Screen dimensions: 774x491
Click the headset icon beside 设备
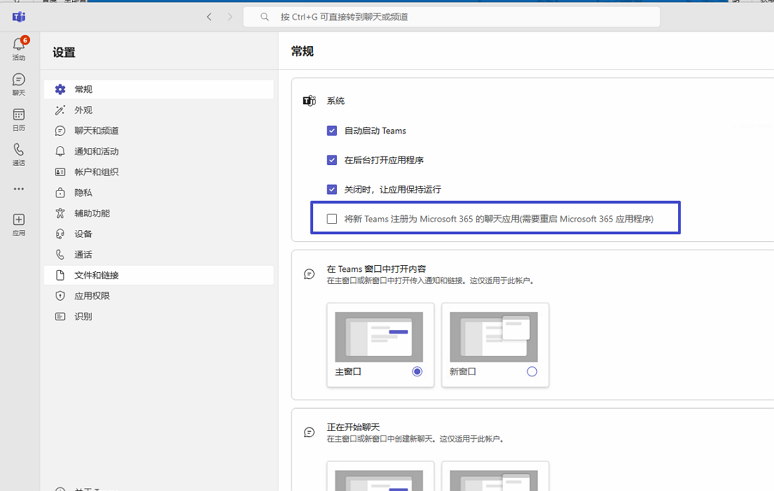(60, 234)
